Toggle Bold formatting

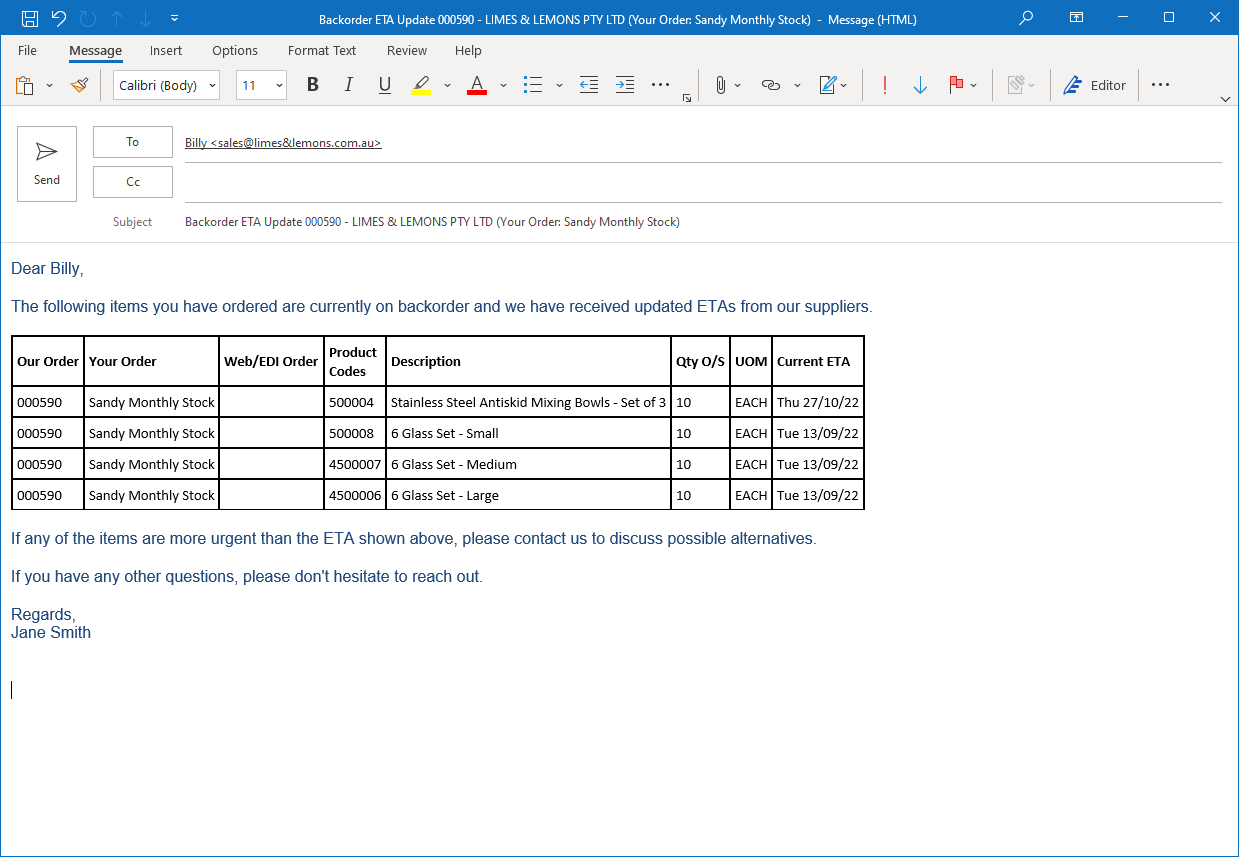pyautogui.click(x=312, y=85)
